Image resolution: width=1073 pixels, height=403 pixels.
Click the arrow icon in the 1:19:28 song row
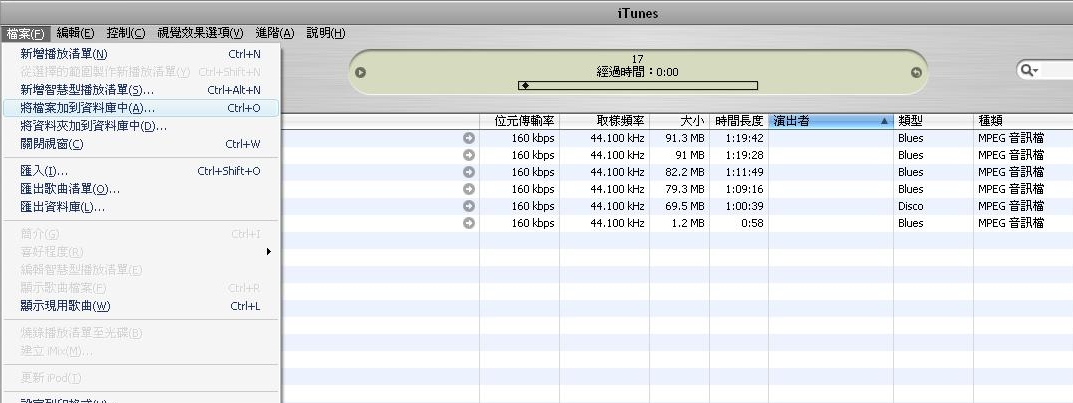coord(469,155)
